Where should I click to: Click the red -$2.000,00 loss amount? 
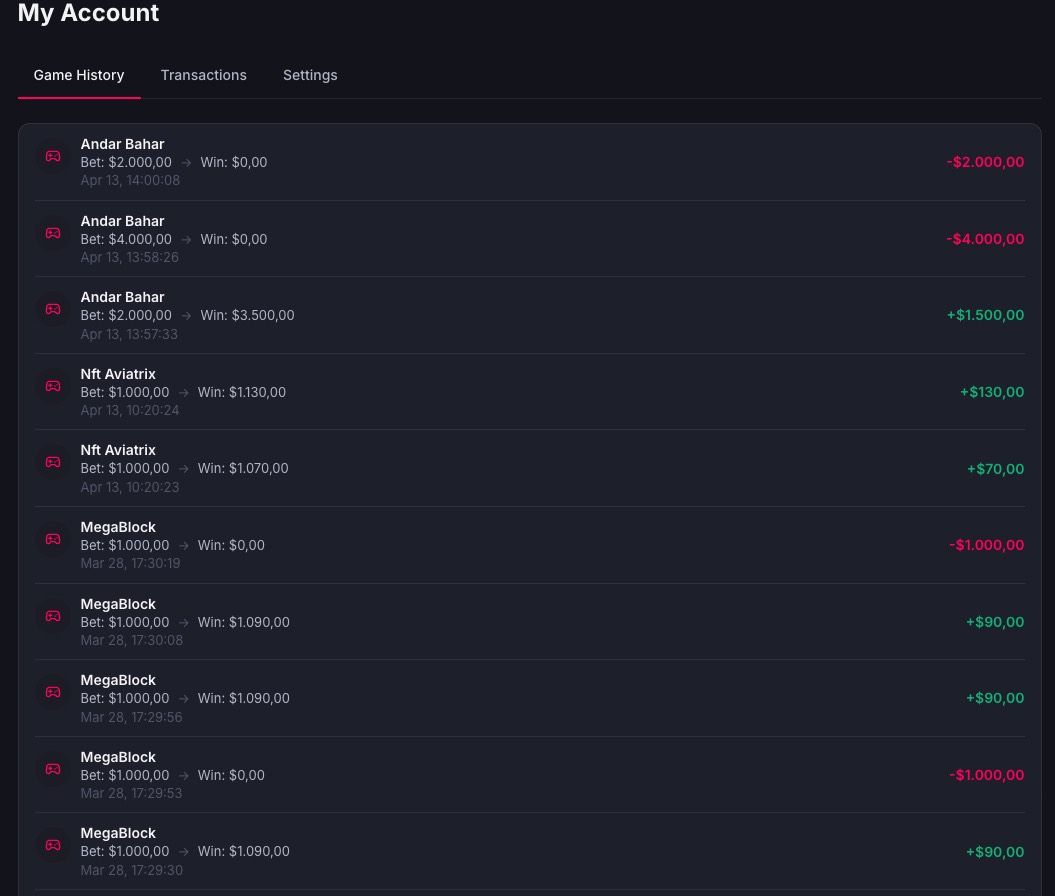[985, 162]
